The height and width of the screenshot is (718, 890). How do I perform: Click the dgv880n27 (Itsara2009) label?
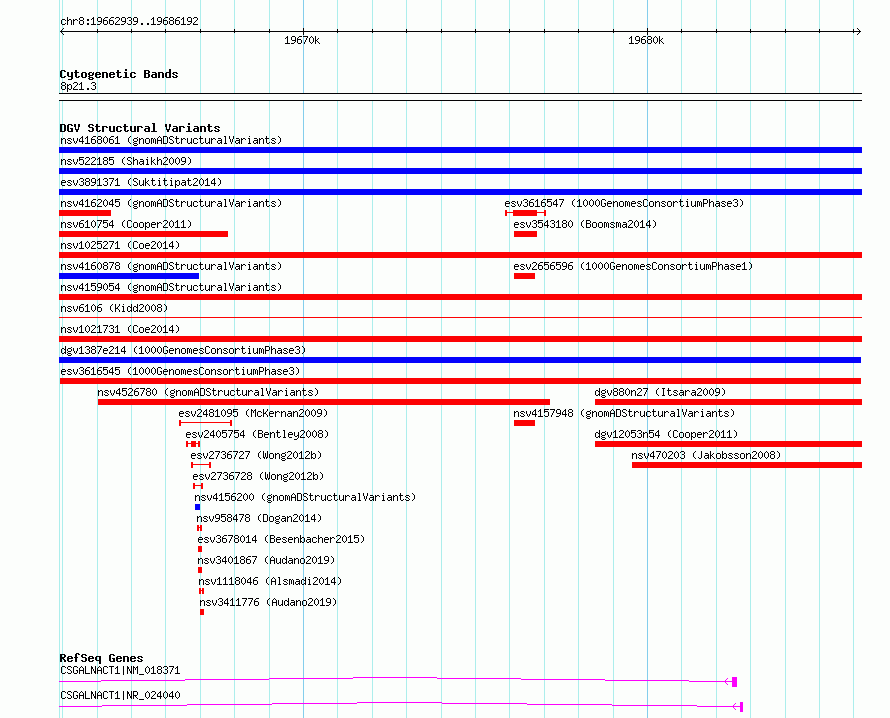point(660,392)
